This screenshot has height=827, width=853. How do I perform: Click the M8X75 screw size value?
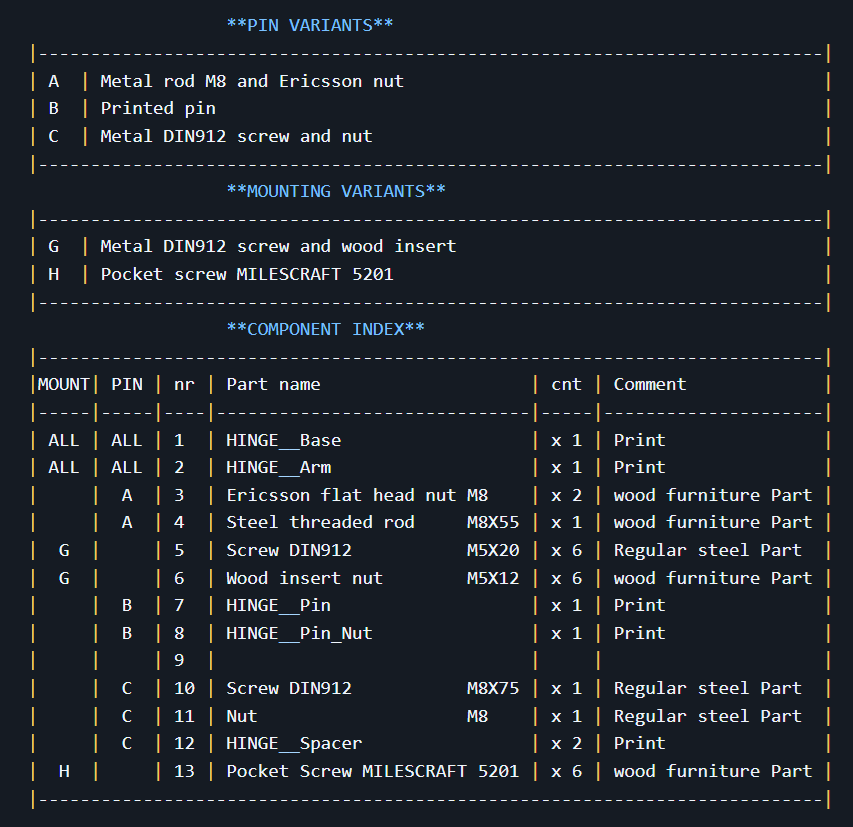[x=493, y=688]
